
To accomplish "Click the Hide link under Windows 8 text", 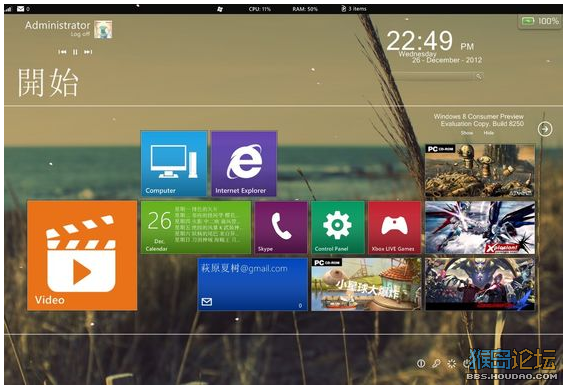I will click(x=488, y=133).
